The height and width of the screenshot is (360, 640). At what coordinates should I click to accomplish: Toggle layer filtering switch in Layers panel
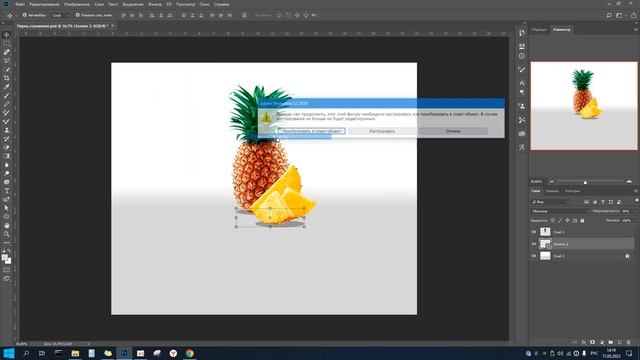pos(636,201)
